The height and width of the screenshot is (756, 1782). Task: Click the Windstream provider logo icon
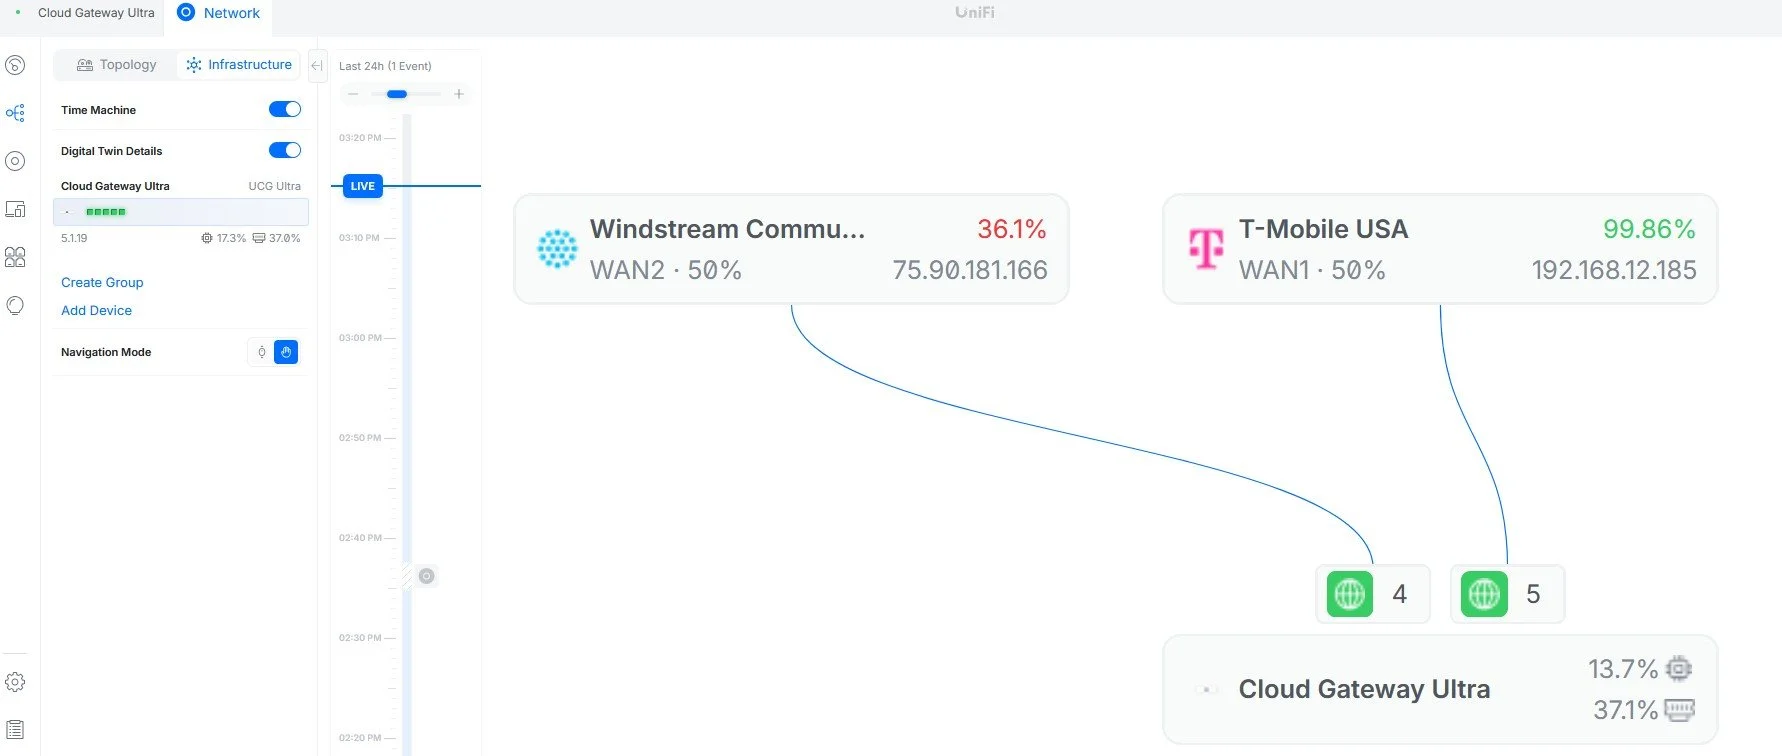tap(557, 249)
